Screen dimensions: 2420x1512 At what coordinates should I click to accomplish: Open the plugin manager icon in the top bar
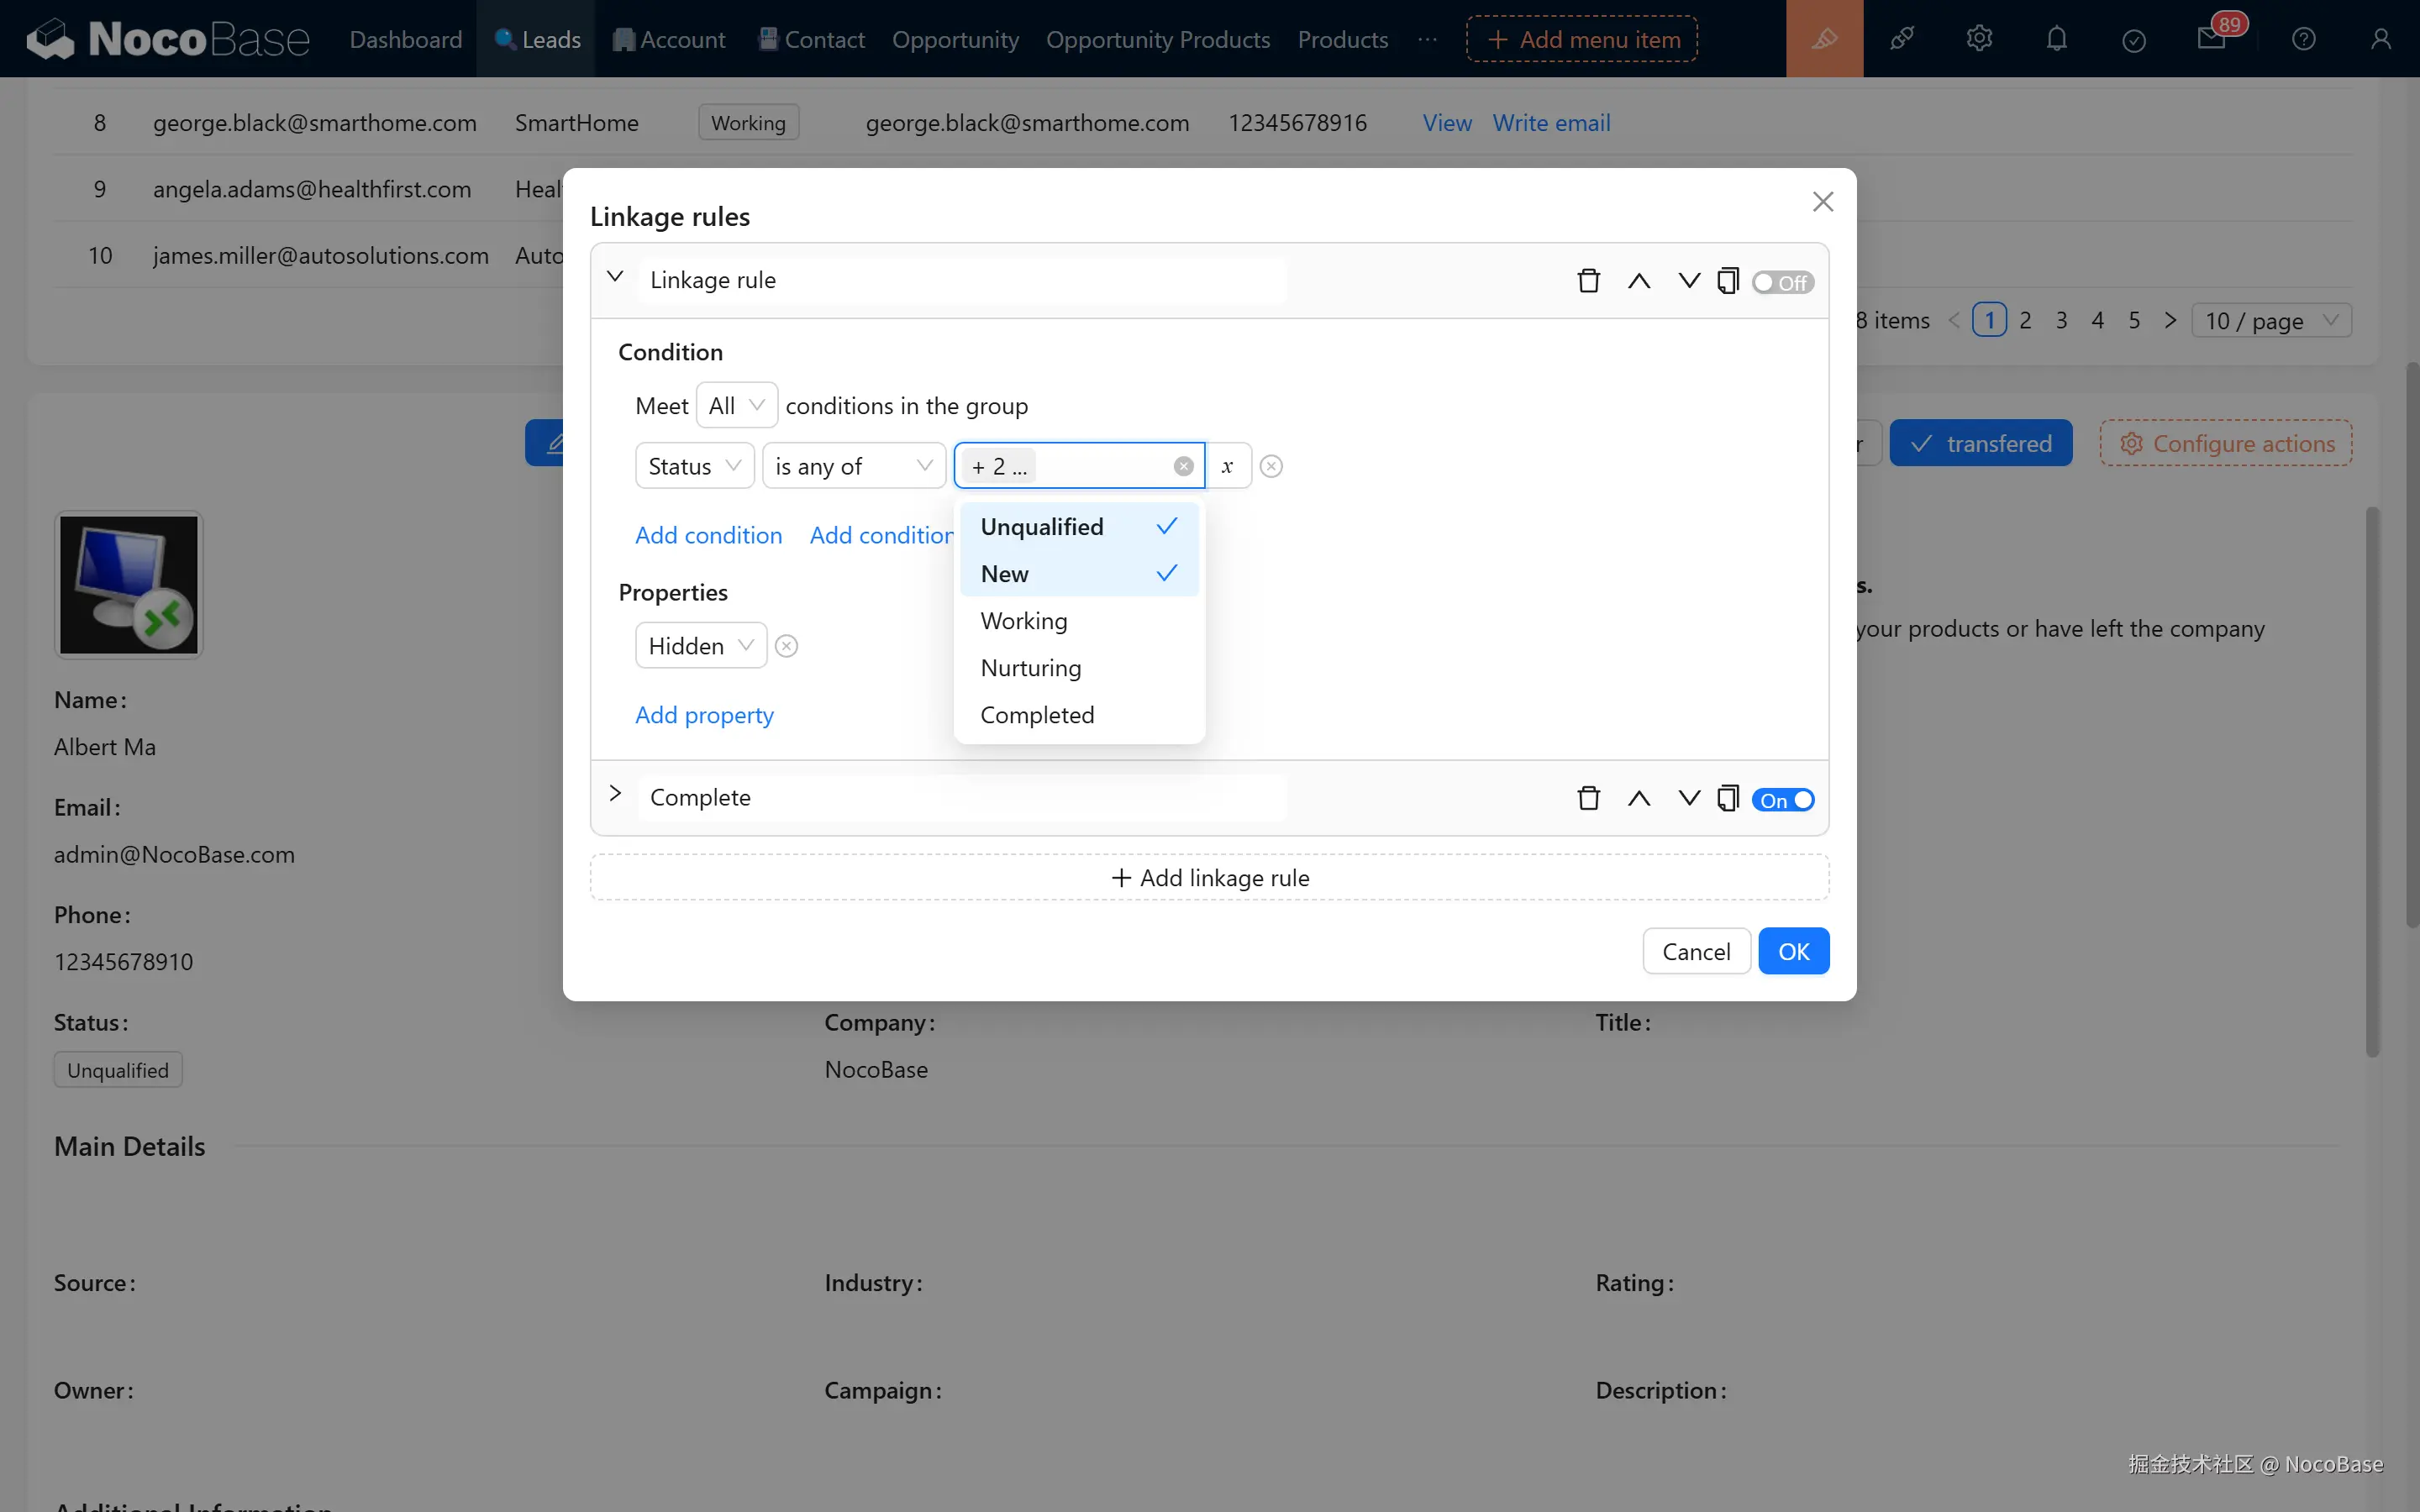click(x=1901, y=39)
